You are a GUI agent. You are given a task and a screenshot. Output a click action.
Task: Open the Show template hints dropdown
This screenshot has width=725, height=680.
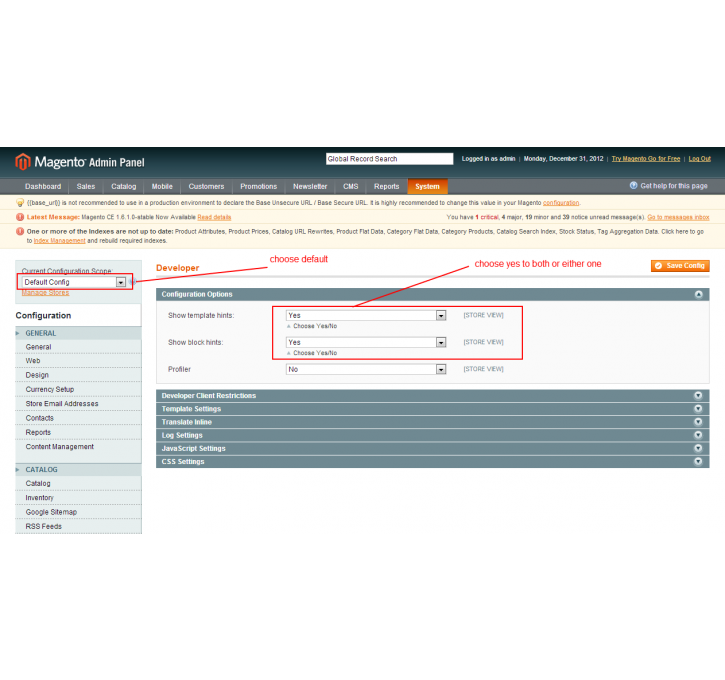365,315
